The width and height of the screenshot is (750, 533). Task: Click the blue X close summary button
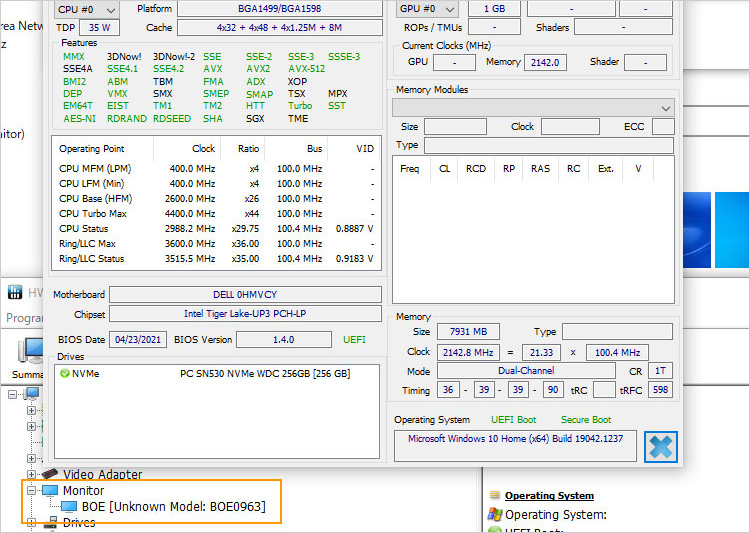tap(660, 446)
